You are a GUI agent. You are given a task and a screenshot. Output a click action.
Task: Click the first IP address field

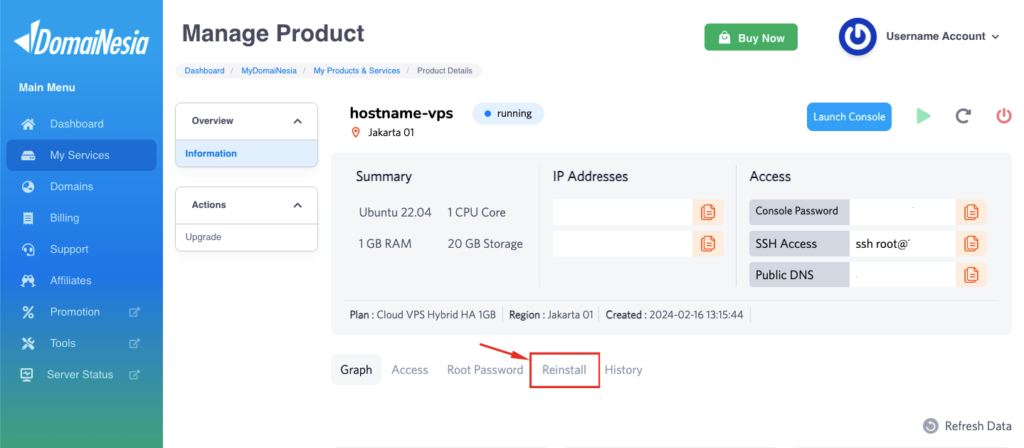622,212
